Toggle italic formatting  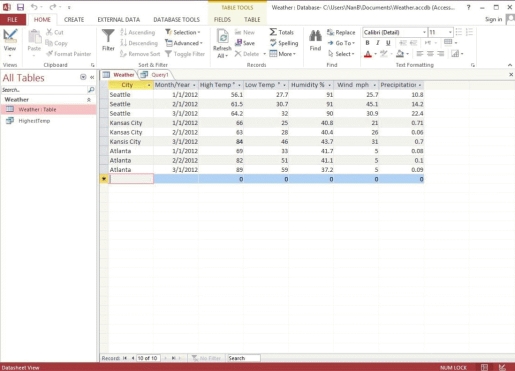(x=378, y=43)
